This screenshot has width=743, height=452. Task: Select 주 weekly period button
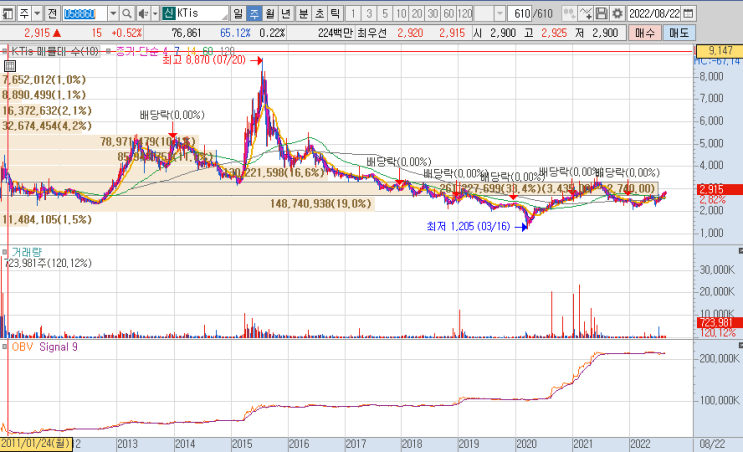[254, 13]
